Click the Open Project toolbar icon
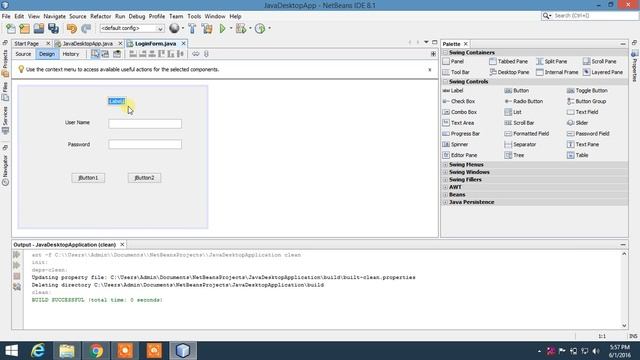 (39, 29)
